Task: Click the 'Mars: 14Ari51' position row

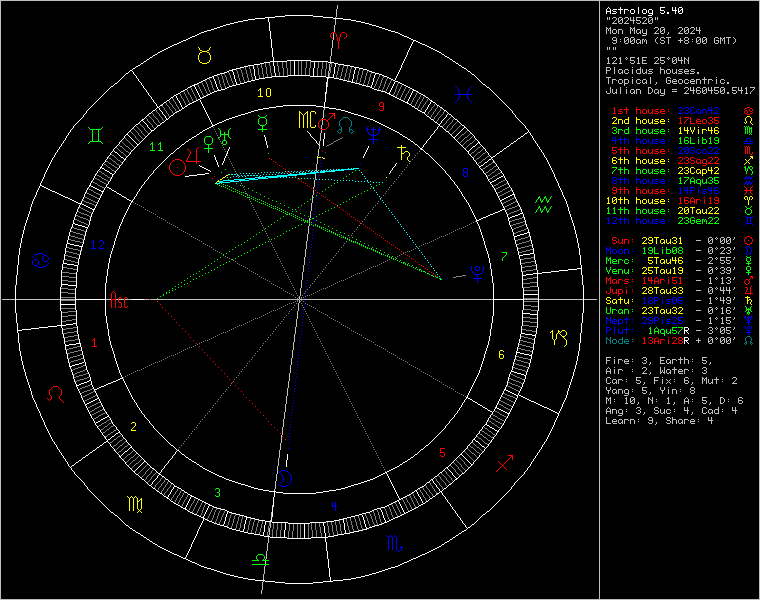Action: (x=680, y=281)
